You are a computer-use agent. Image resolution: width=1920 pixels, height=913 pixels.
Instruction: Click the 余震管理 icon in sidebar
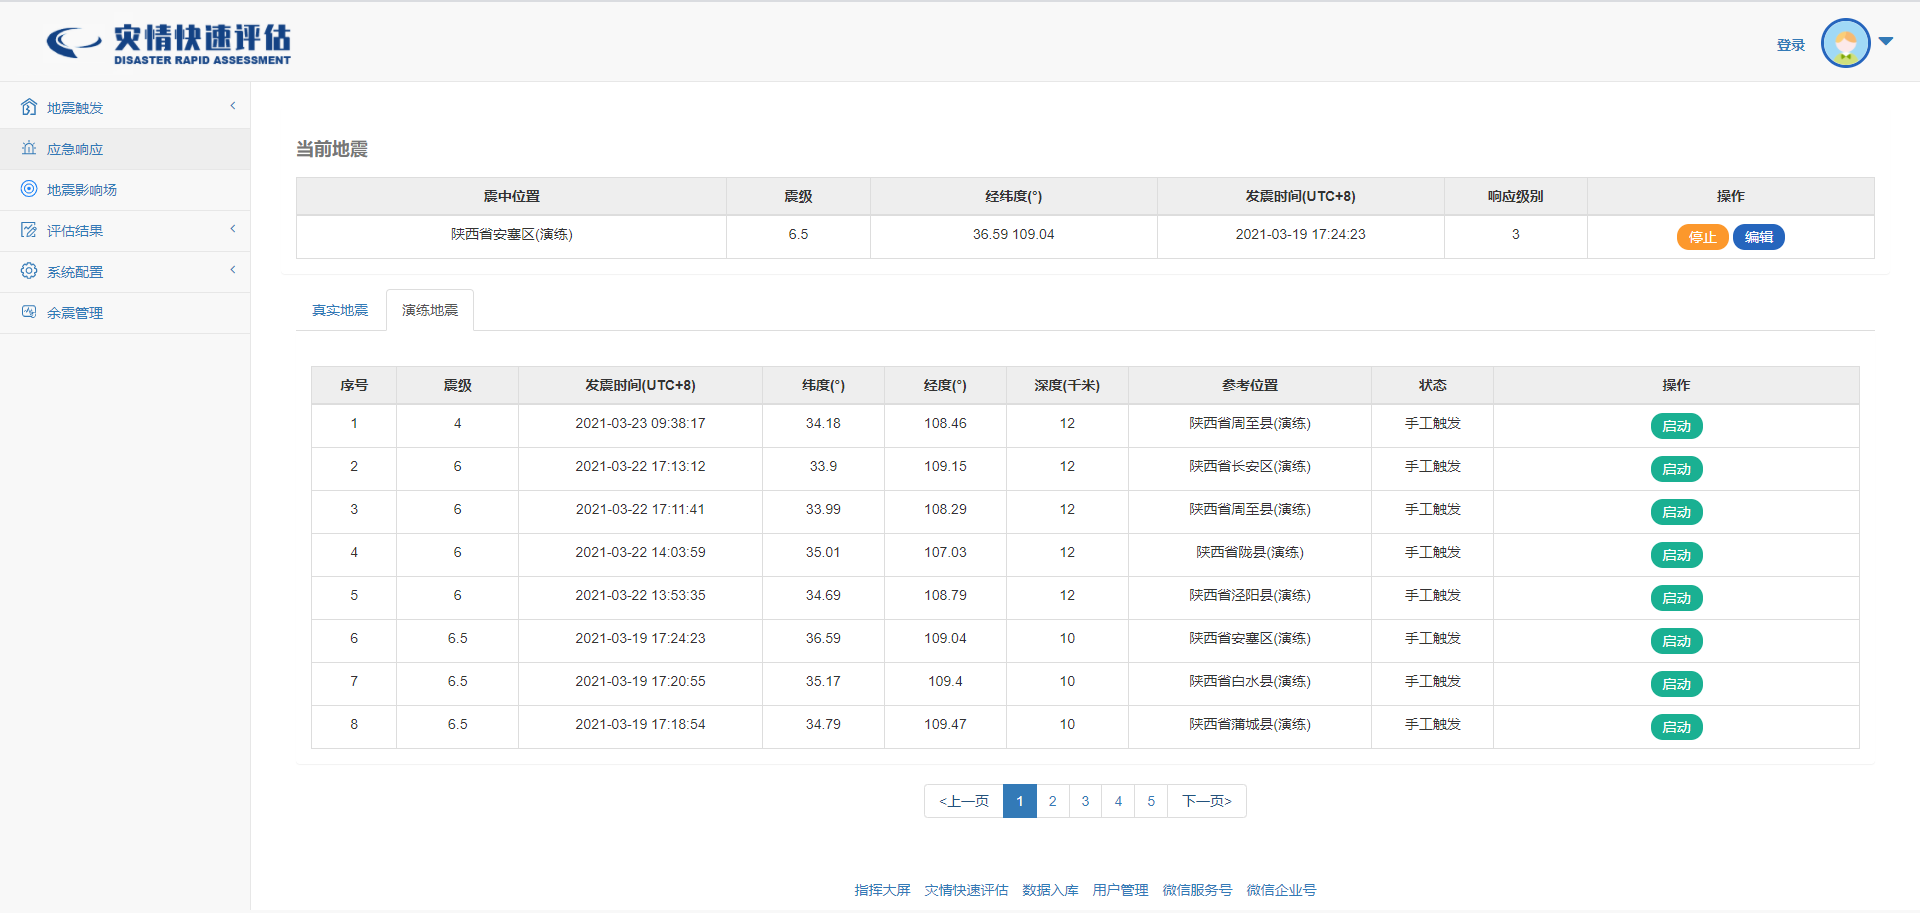click(x=29, y=312)
